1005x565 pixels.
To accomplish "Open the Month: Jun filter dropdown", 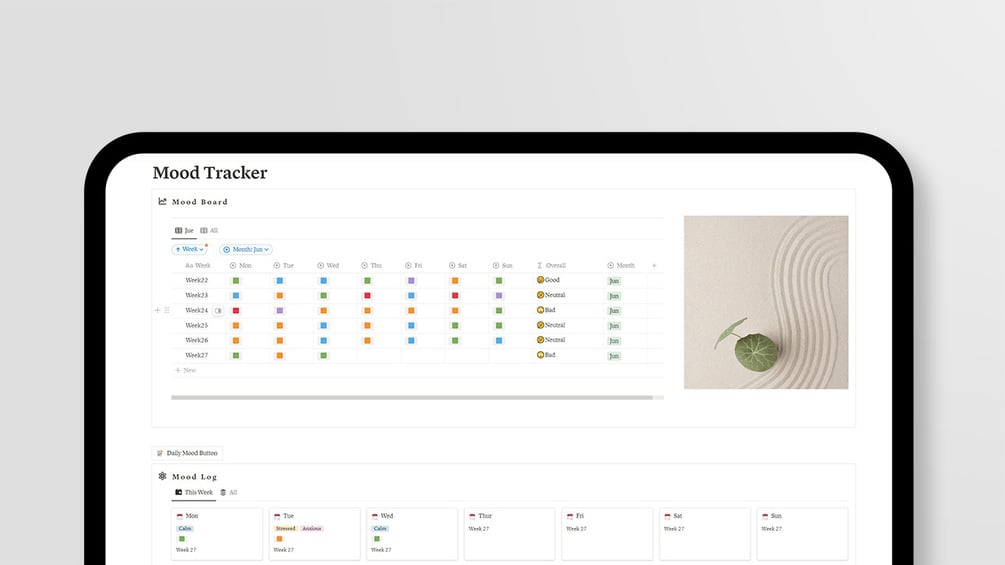I will pos(246,249).
